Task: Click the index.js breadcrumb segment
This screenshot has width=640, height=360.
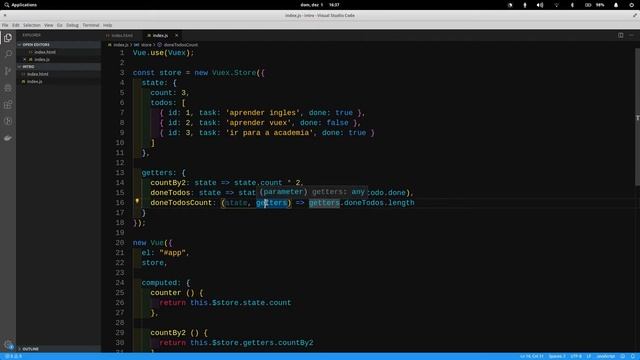Action: (x=120, y=45)
